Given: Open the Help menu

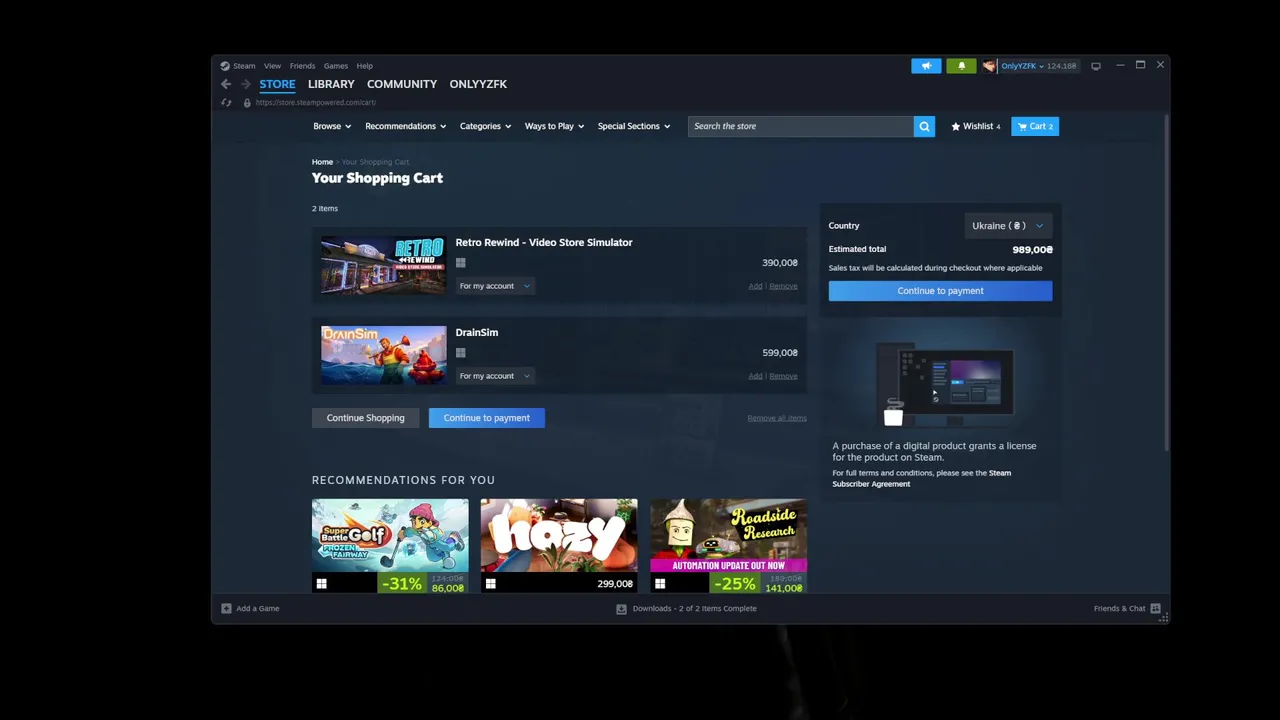Looking at the screenshot, I should [365, 66].
